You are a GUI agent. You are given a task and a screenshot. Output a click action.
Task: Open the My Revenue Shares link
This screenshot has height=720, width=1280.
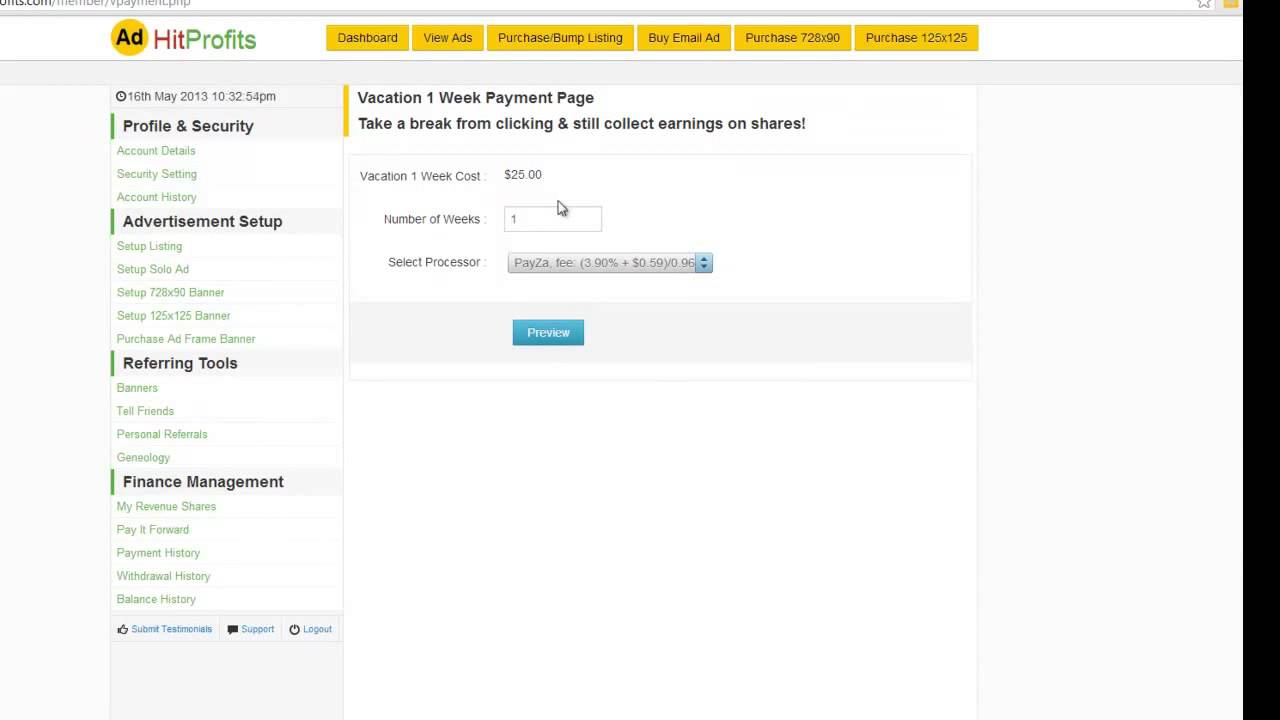coord(166,506)
